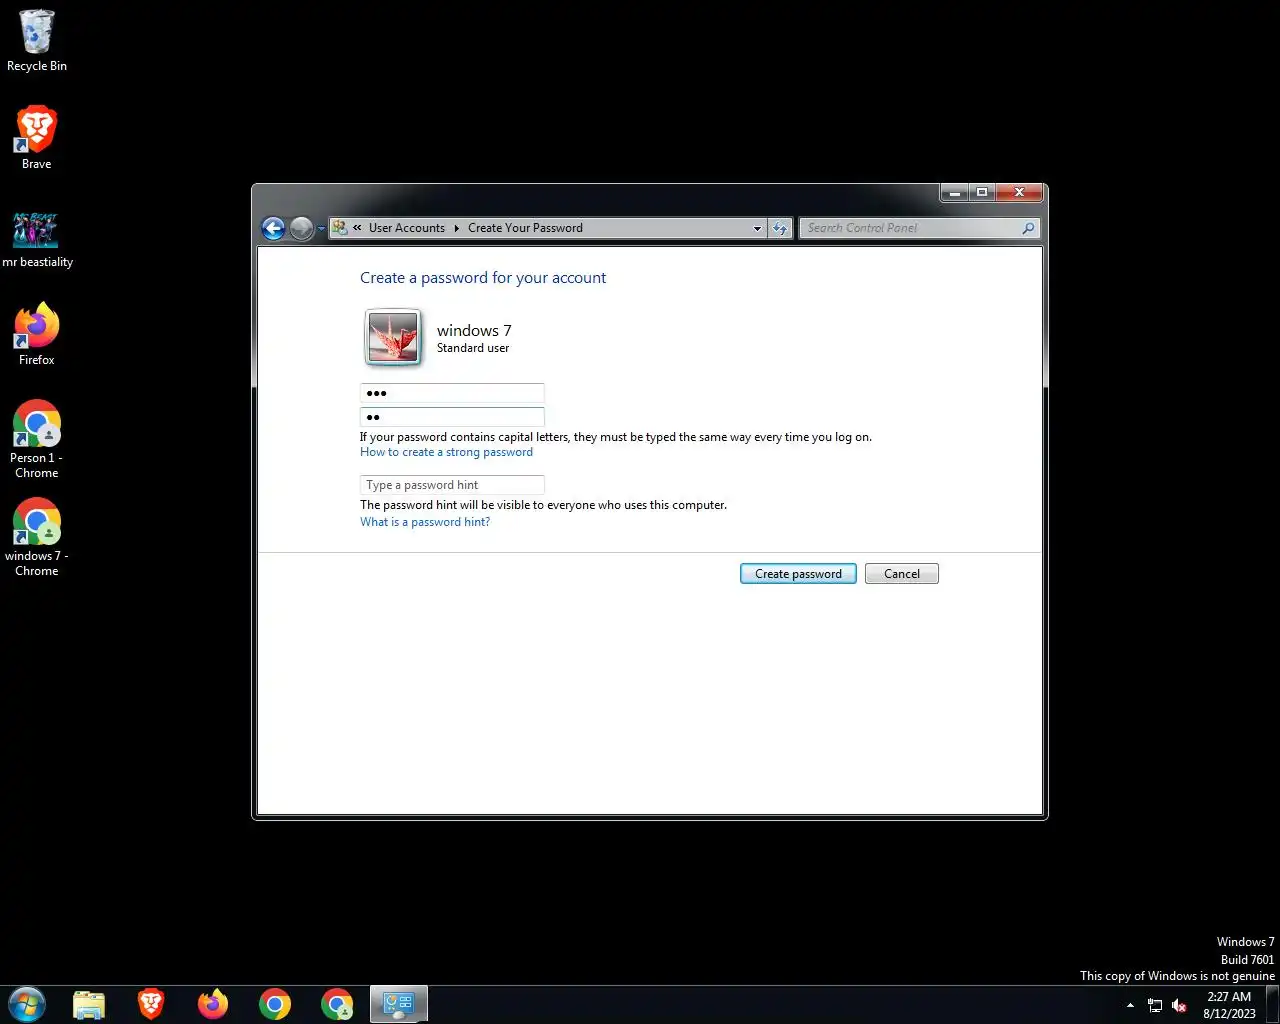Click the Create a password for your account heading

[x=483, y=278]
